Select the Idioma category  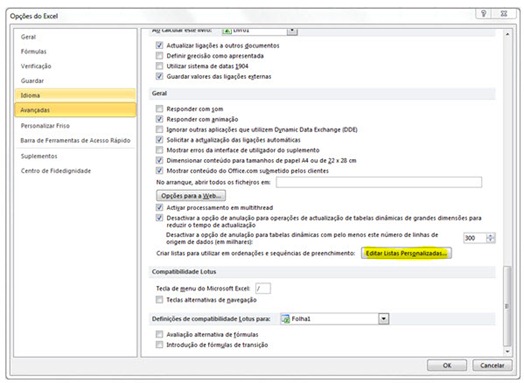75,95
